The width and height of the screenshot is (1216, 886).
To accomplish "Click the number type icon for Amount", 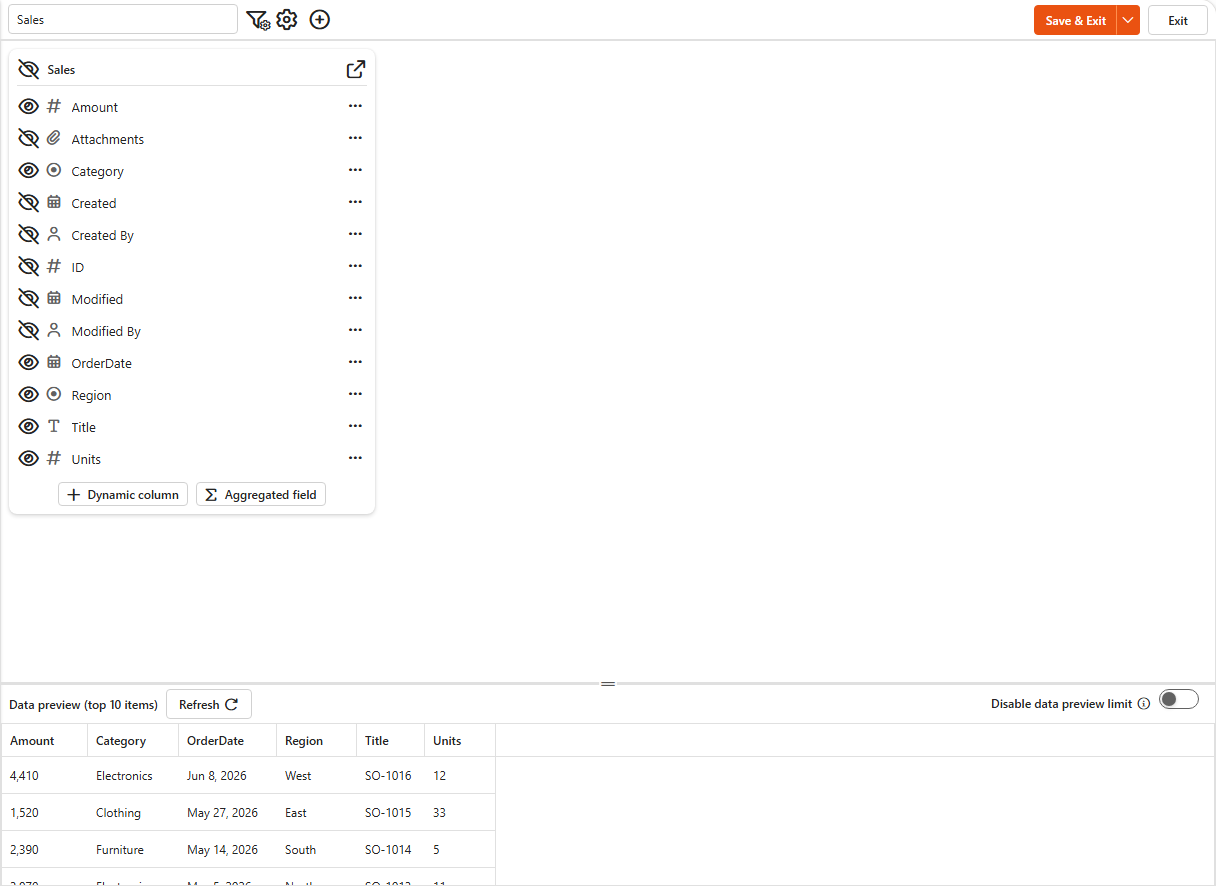I will point(54,106).
